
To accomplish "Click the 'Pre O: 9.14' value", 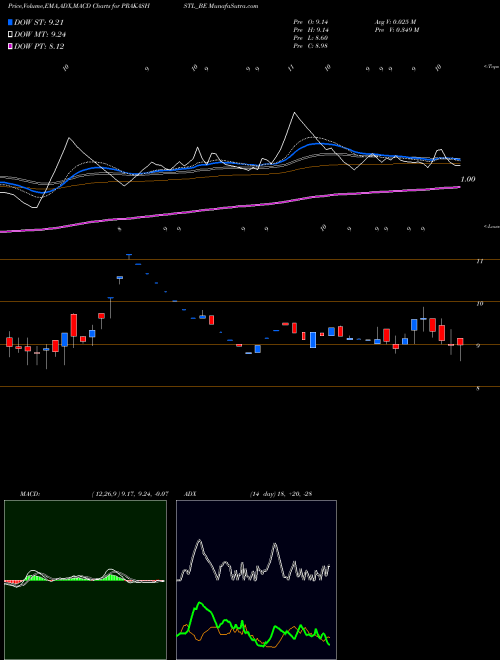I will tap(311, 22).
